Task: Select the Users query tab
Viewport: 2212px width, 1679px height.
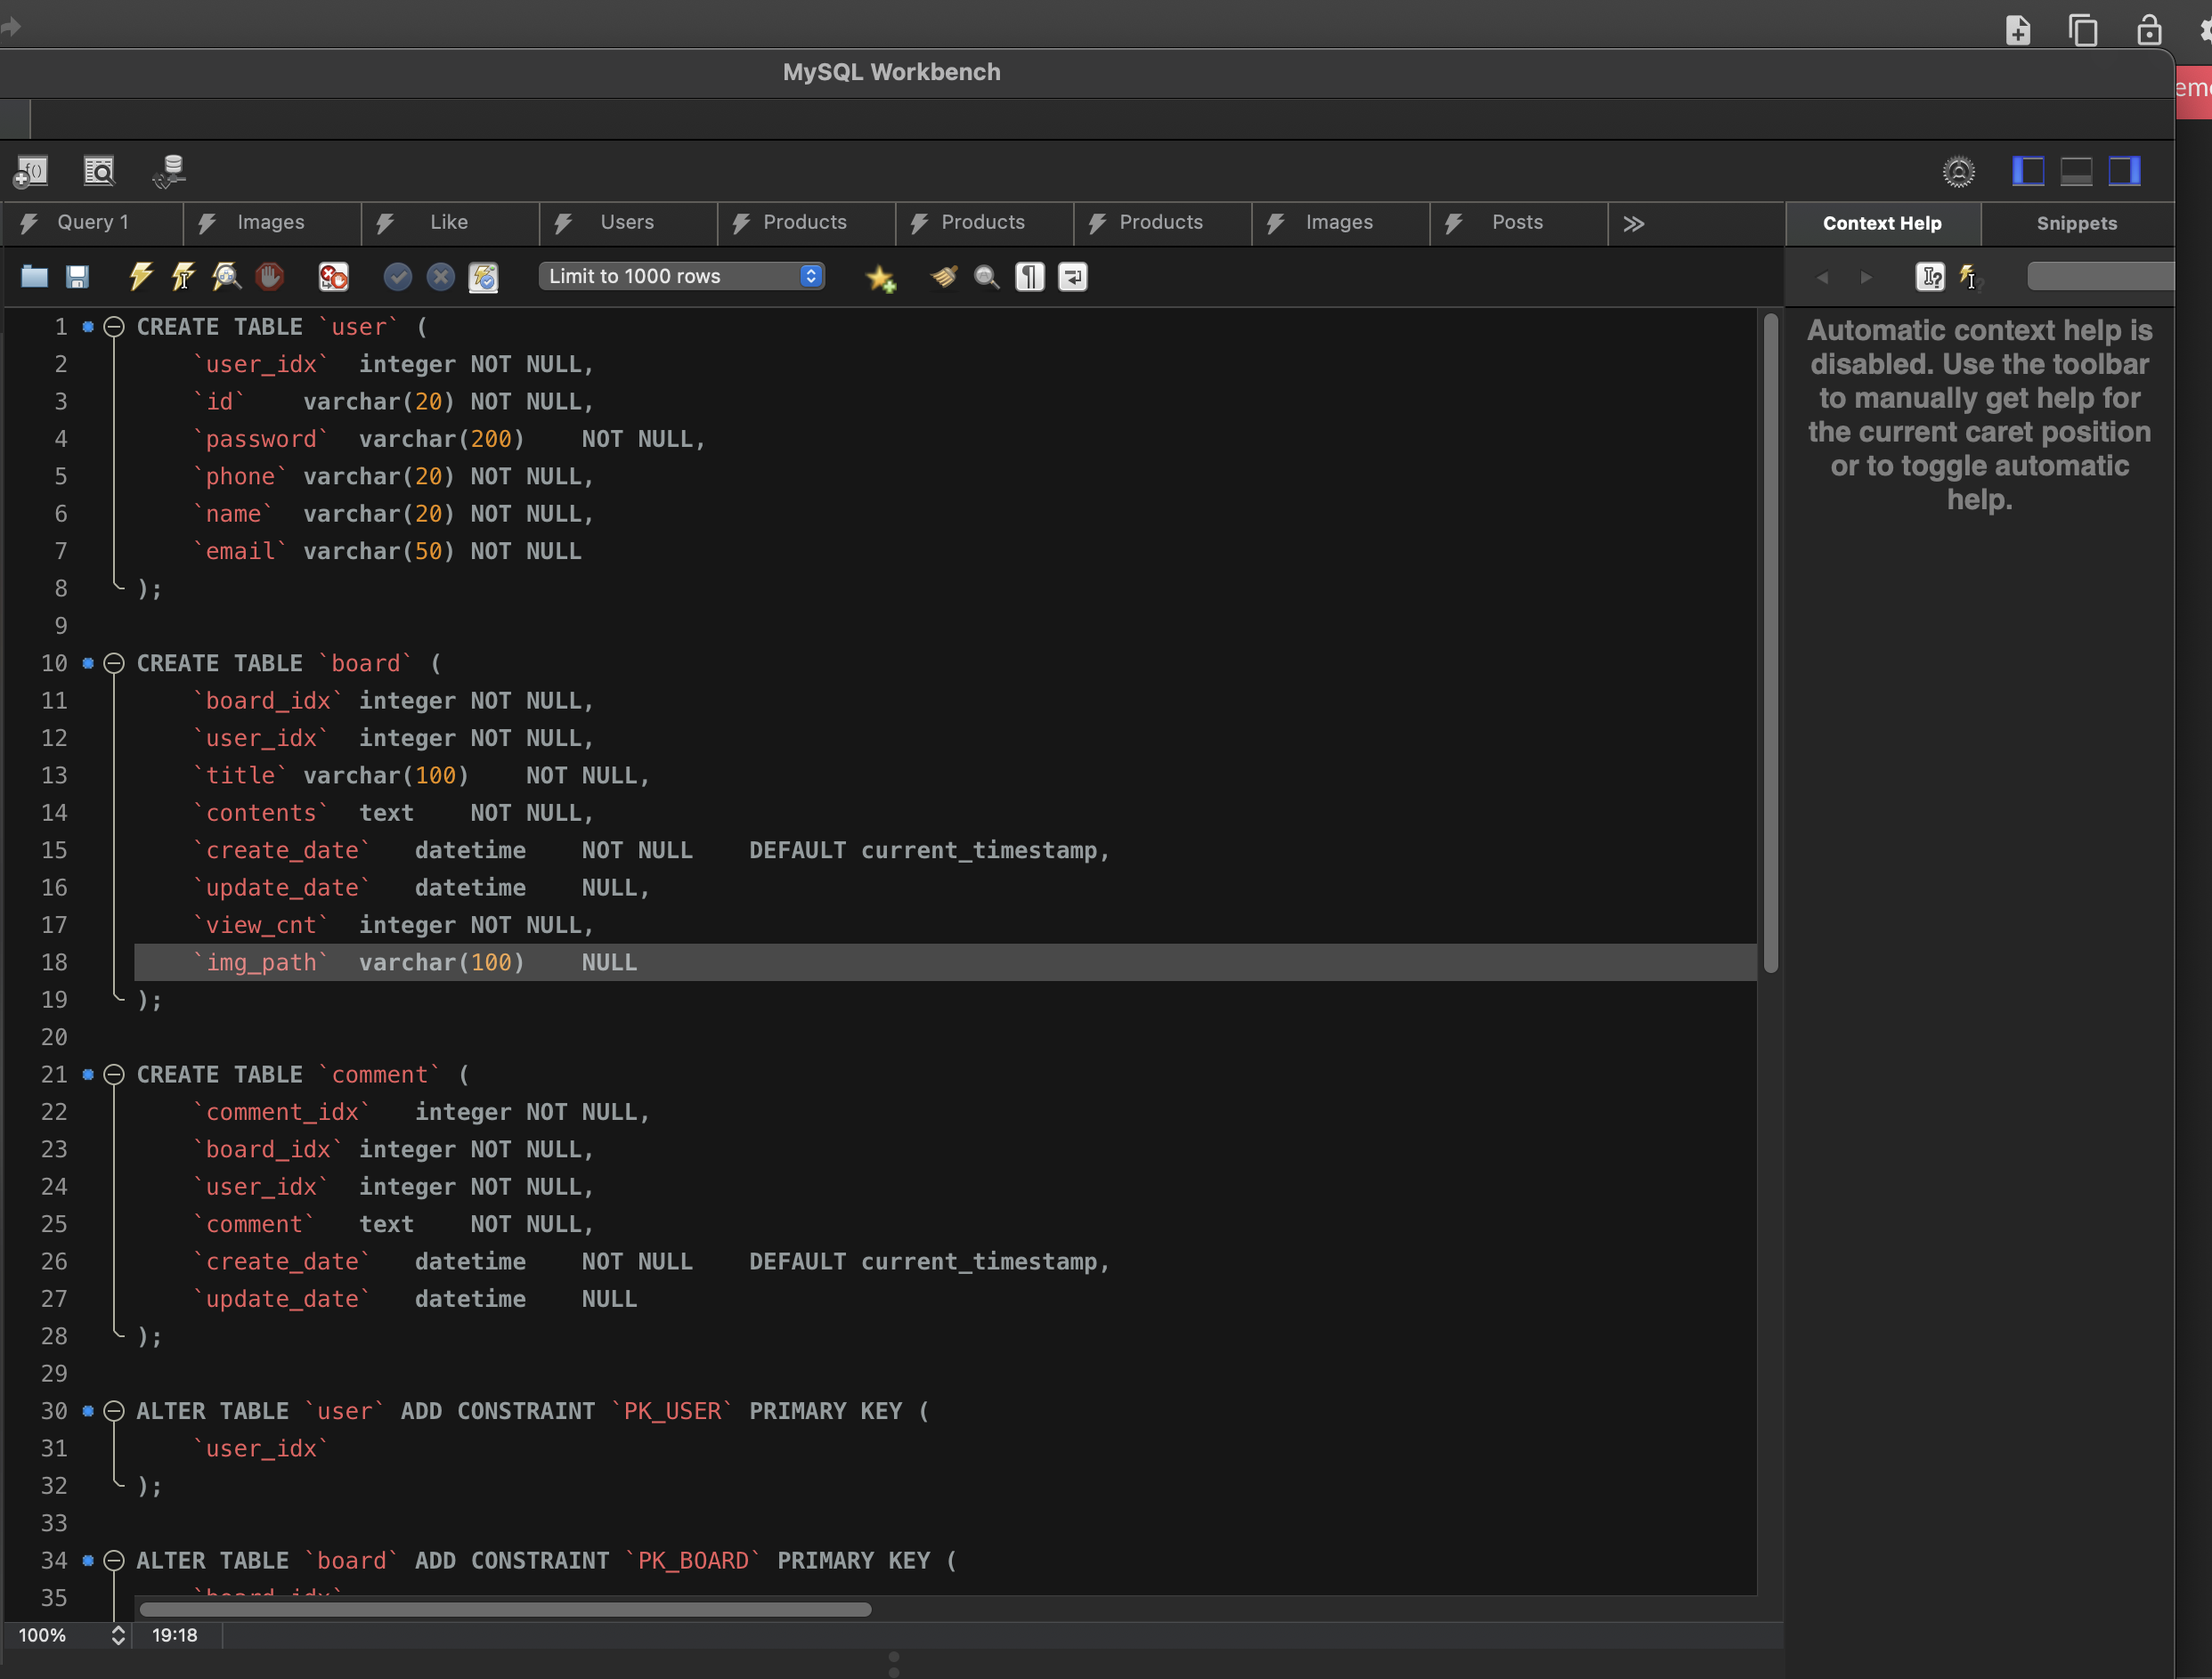Action: click(x=627, y=223)
